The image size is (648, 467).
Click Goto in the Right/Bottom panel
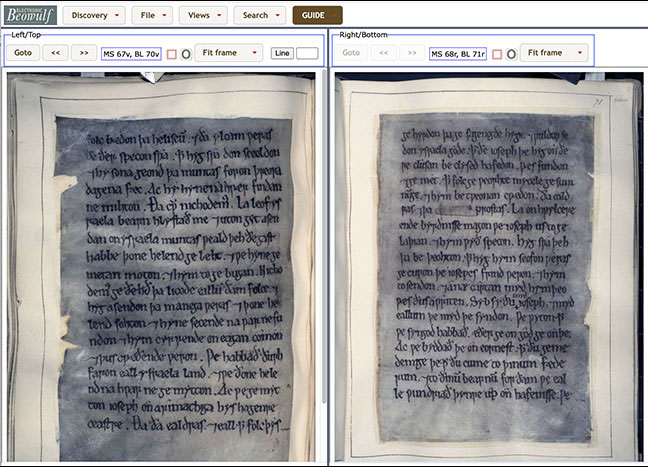tap(351, 53)
